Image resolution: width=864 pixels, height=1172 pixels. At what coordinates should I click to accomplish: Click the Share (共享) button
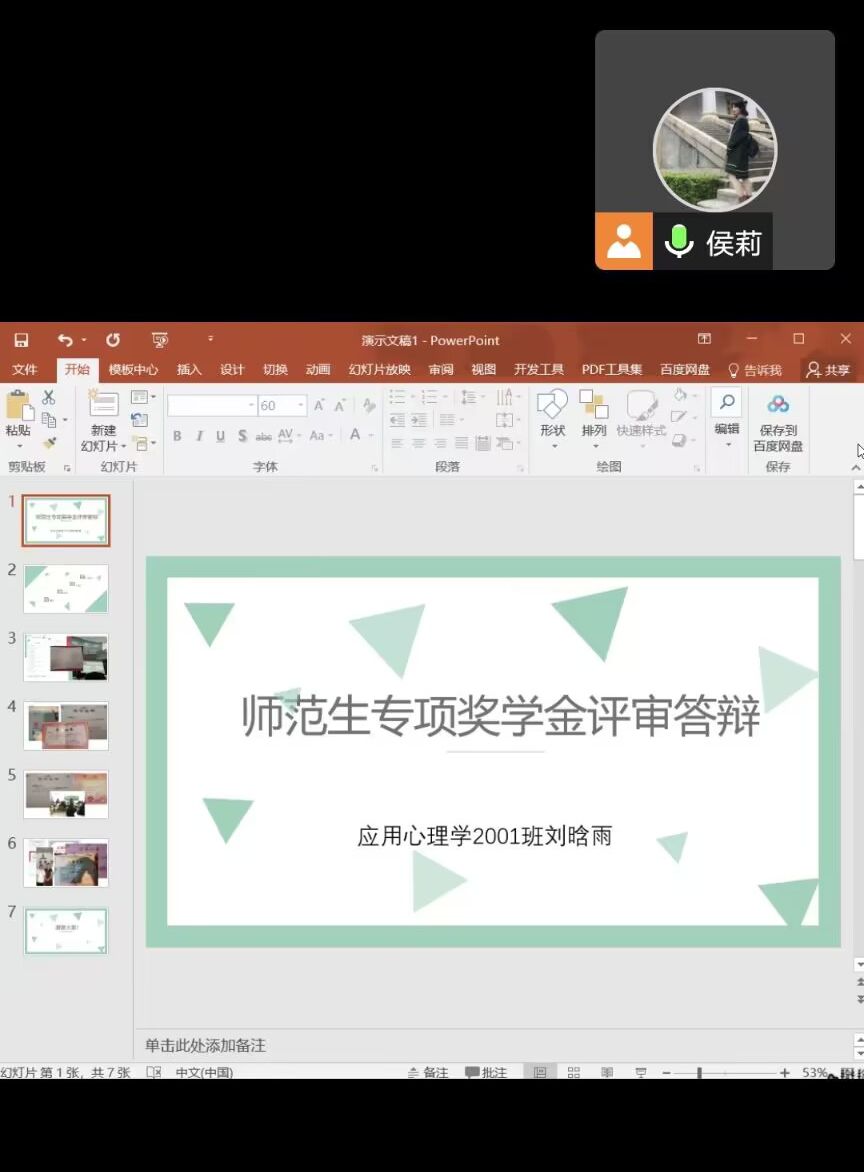(x=828, y=370)
